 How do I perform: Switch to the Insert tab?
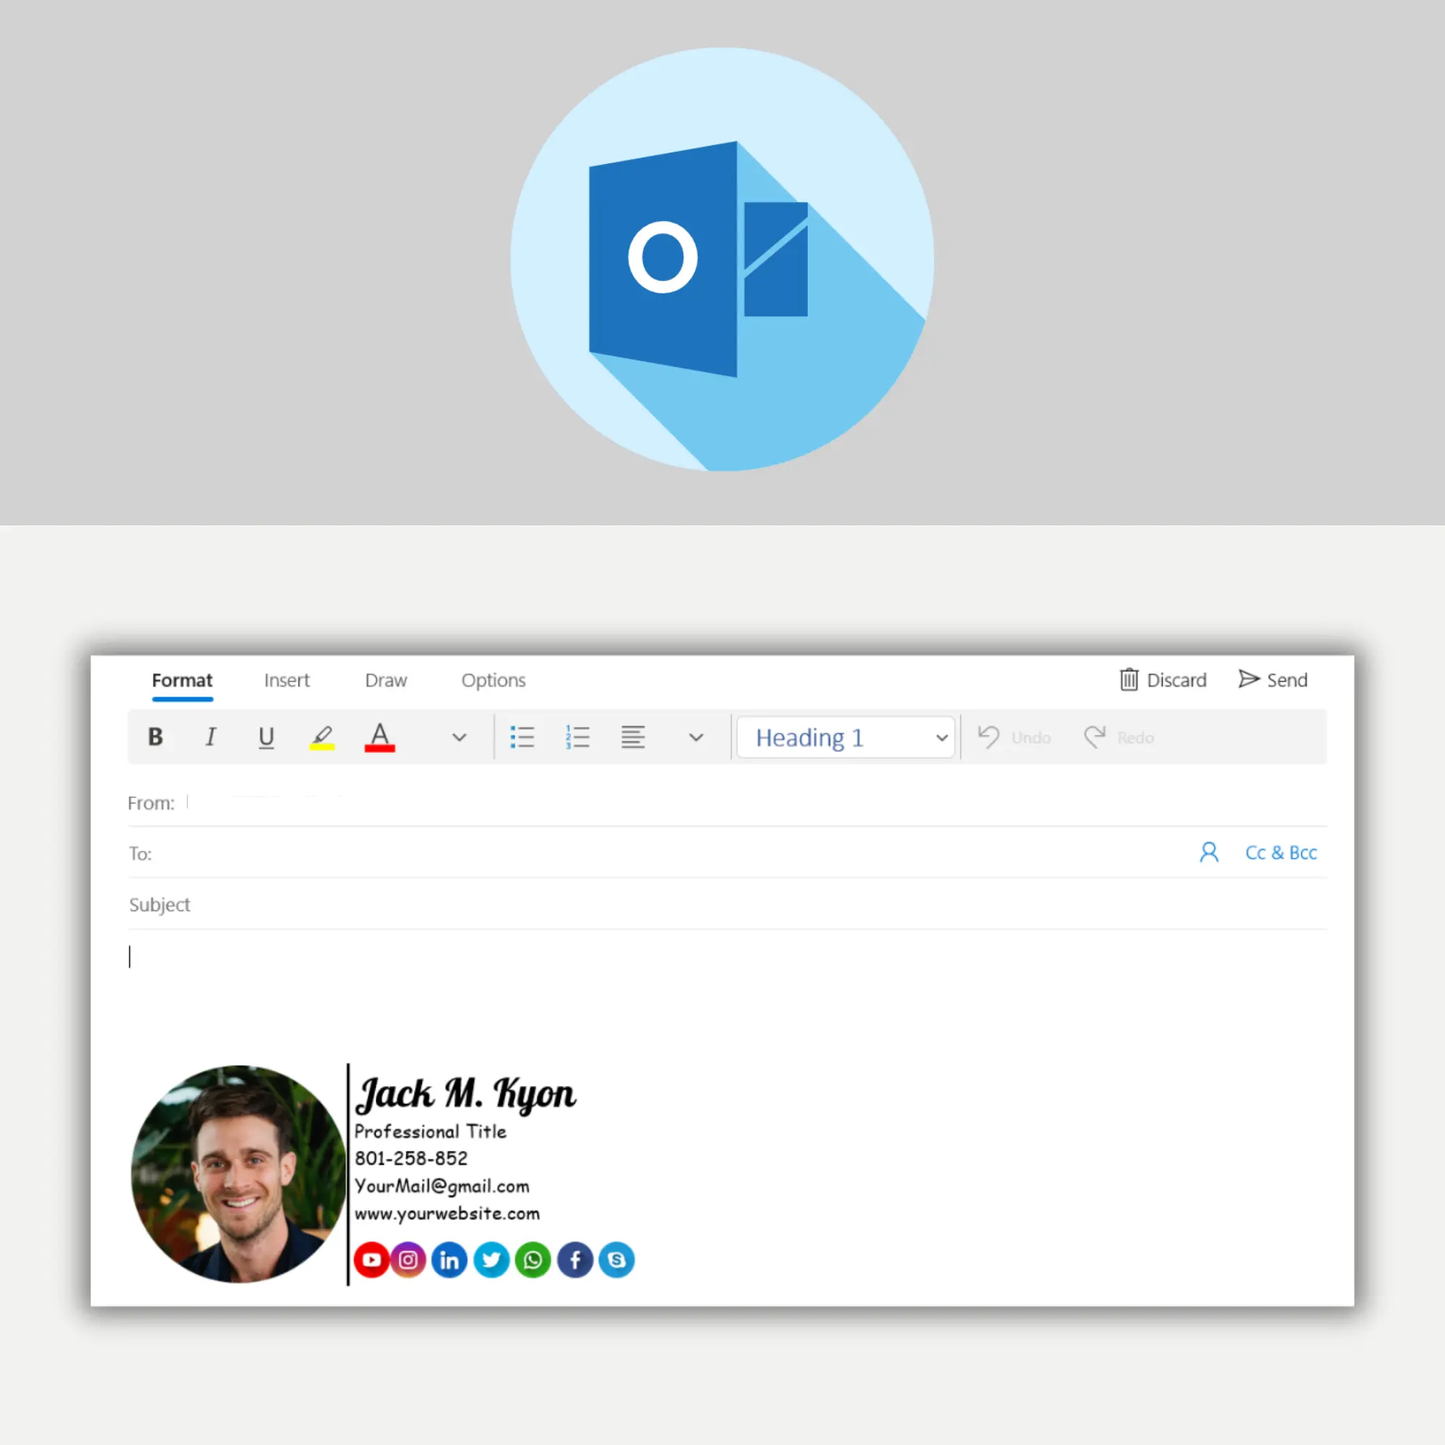point(287,680)
